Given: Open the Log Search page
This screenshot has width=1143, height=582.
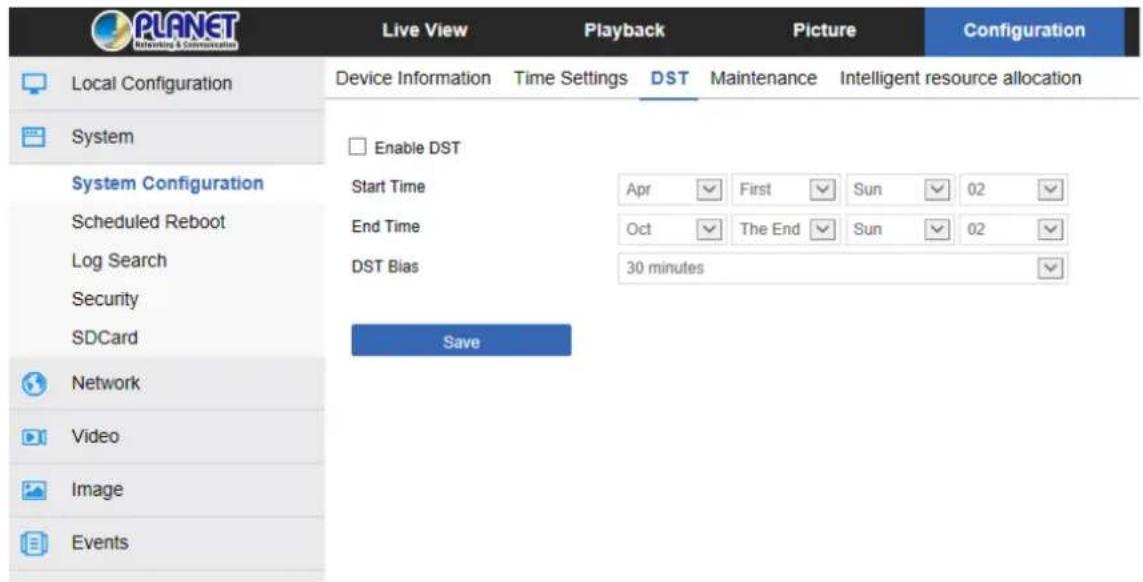Looking at the screenshot, I should [x=119, y=260].
